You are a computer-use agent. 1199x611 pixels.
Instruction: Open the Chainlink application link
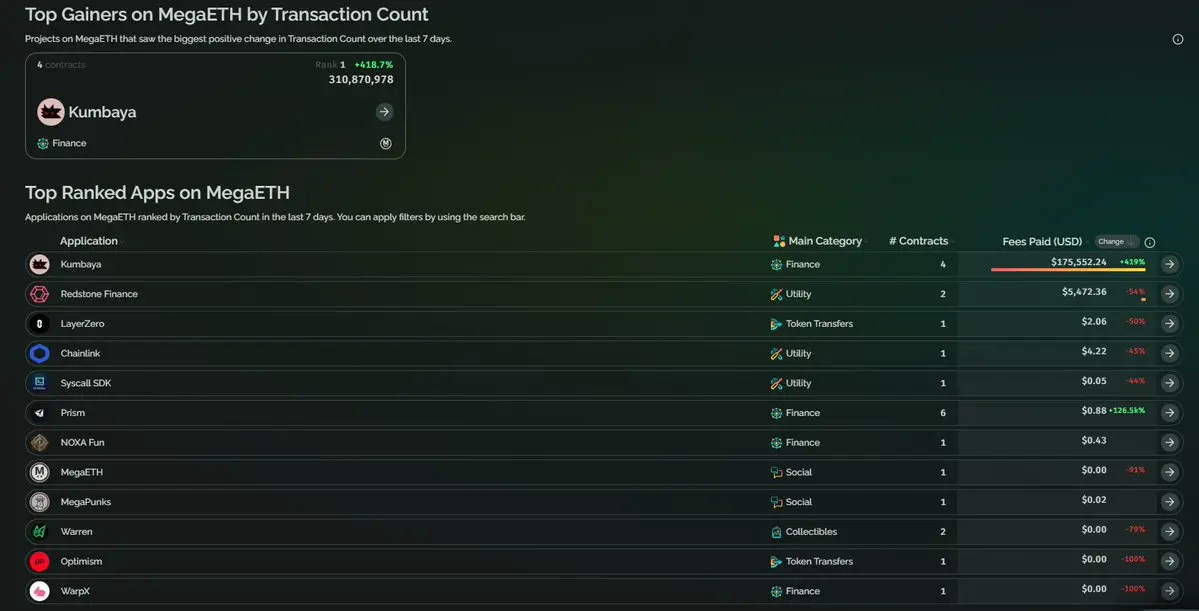(80, 353)
